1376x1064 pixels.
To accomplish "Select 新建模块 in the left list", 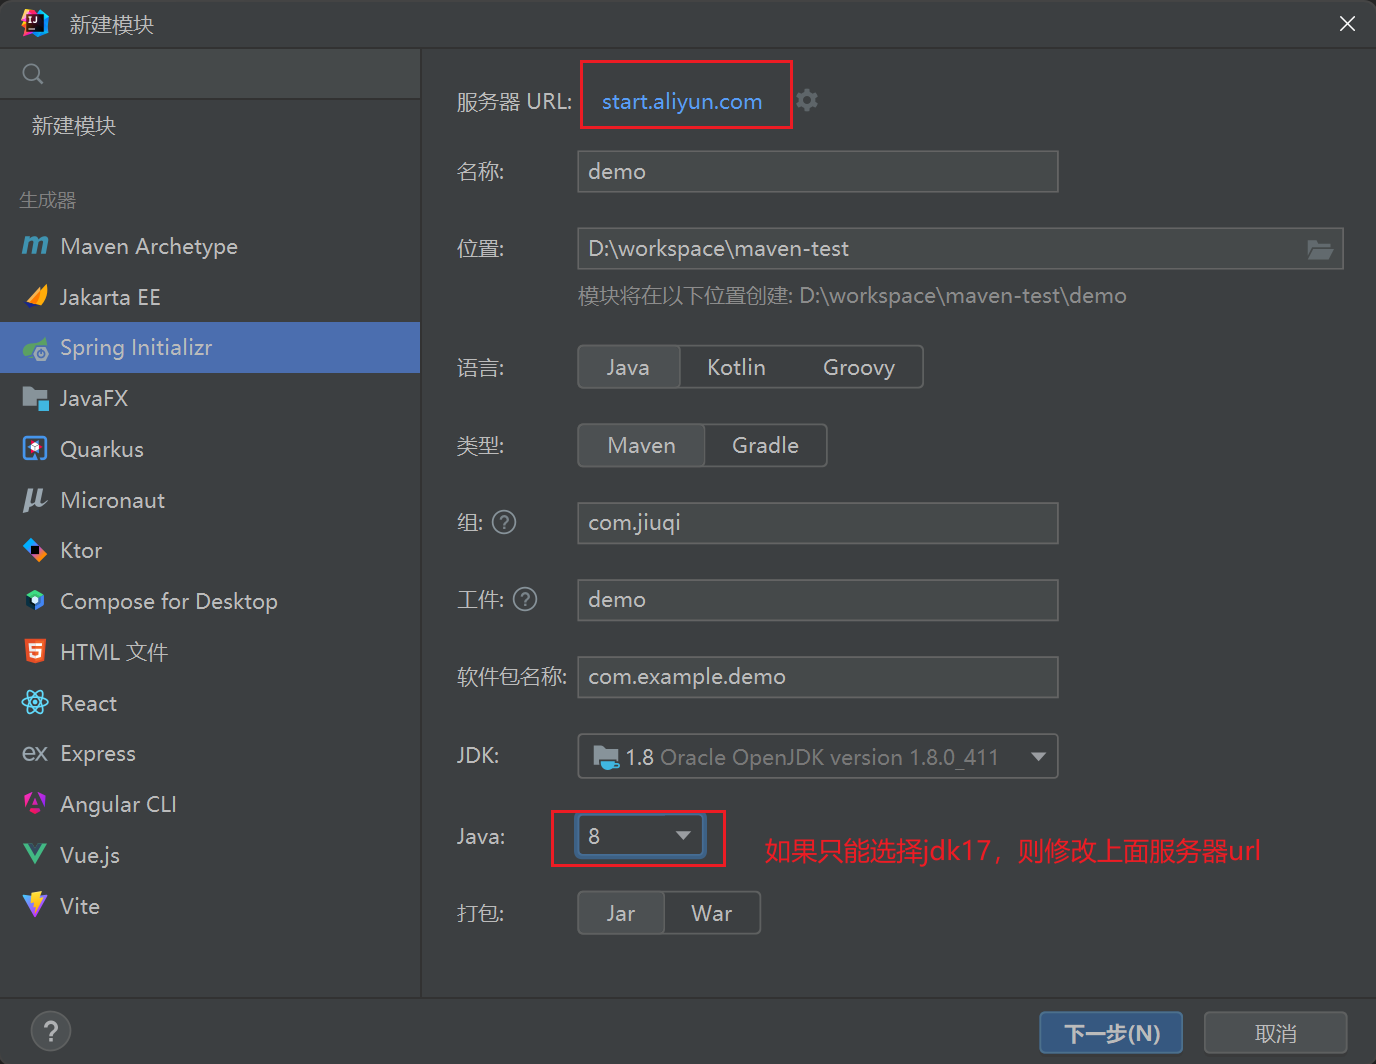I will pyautogui.click(x=210, y=125).
